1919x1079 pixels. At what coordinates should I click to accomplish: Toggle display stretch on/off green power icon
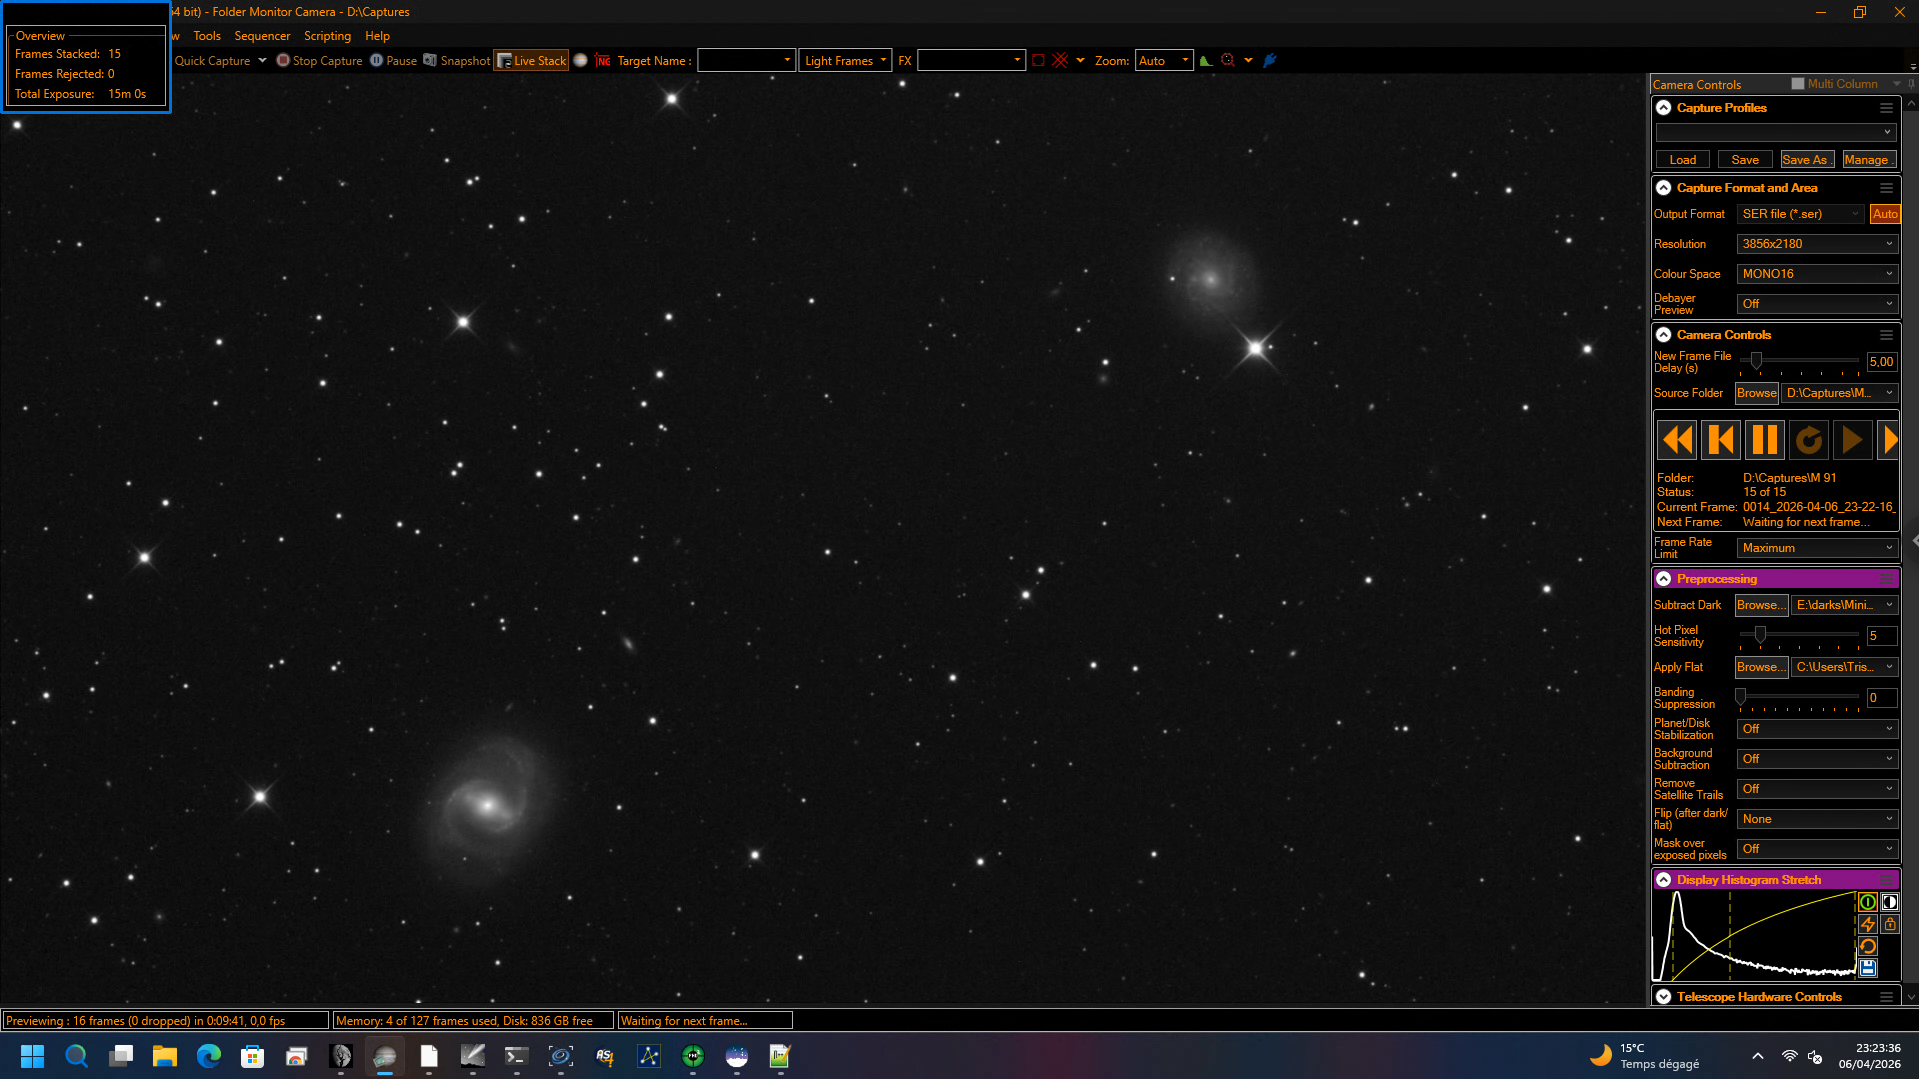(1867, 902)
